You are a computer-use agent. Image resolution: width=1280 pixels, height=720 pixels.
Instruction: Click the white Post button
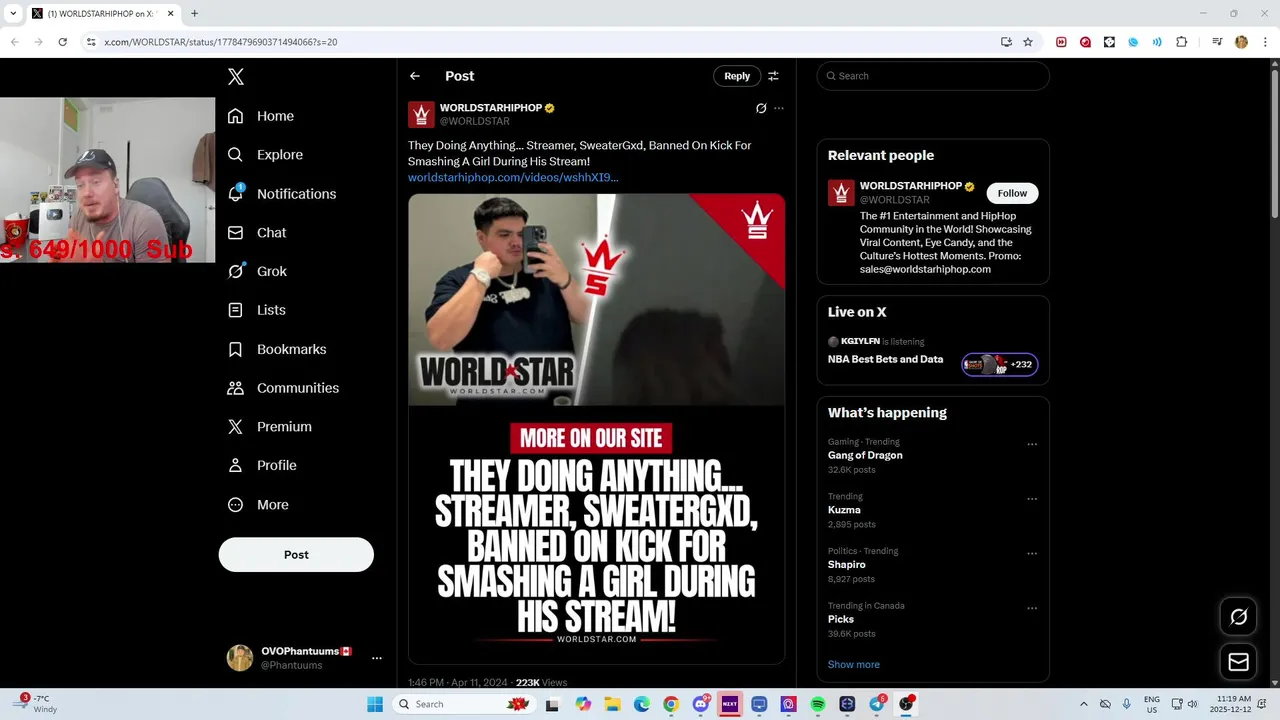click(x=296, y=555)
